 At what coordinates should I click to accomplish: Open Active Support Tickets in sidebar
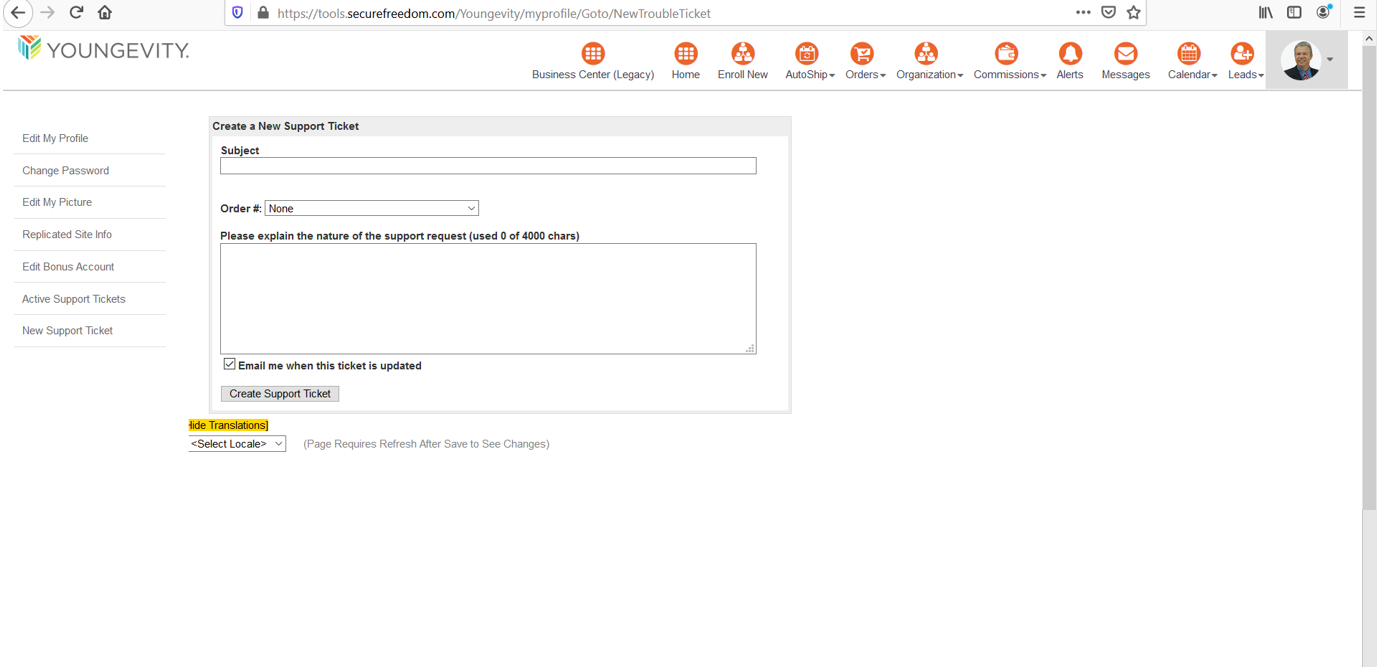(x=74, y=299)
